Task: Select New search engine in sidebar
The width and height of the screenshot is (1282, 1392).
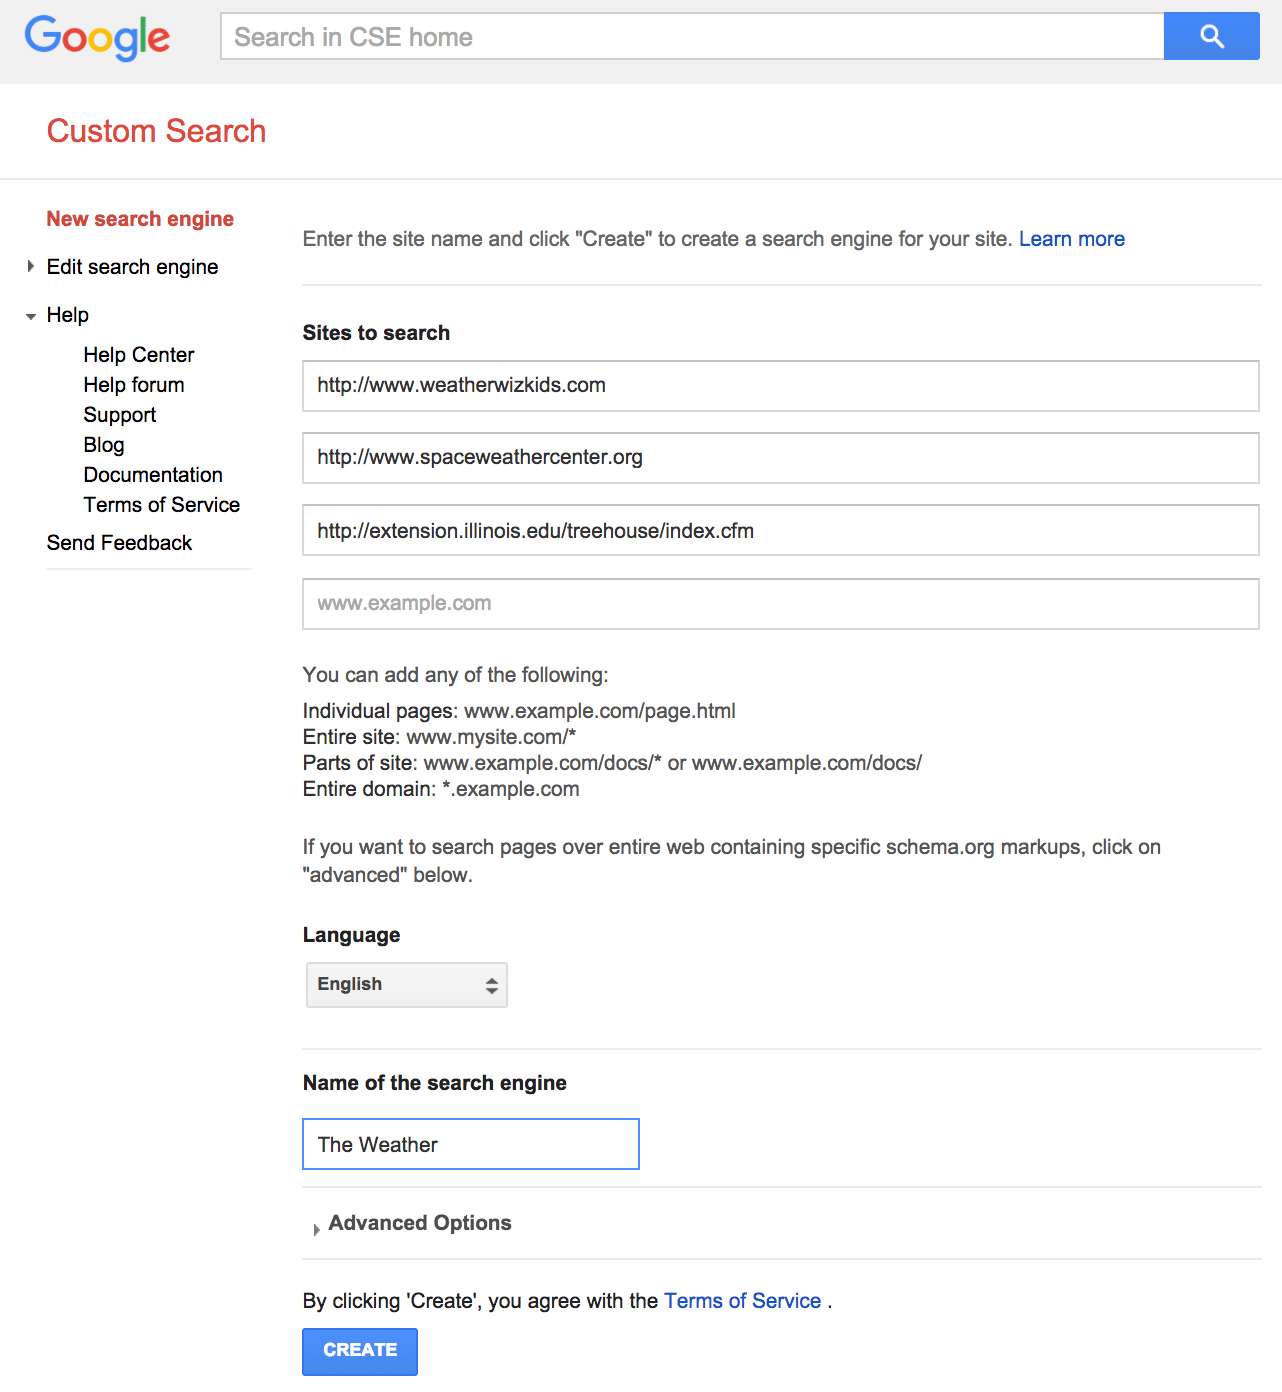Action: [139, 218]
